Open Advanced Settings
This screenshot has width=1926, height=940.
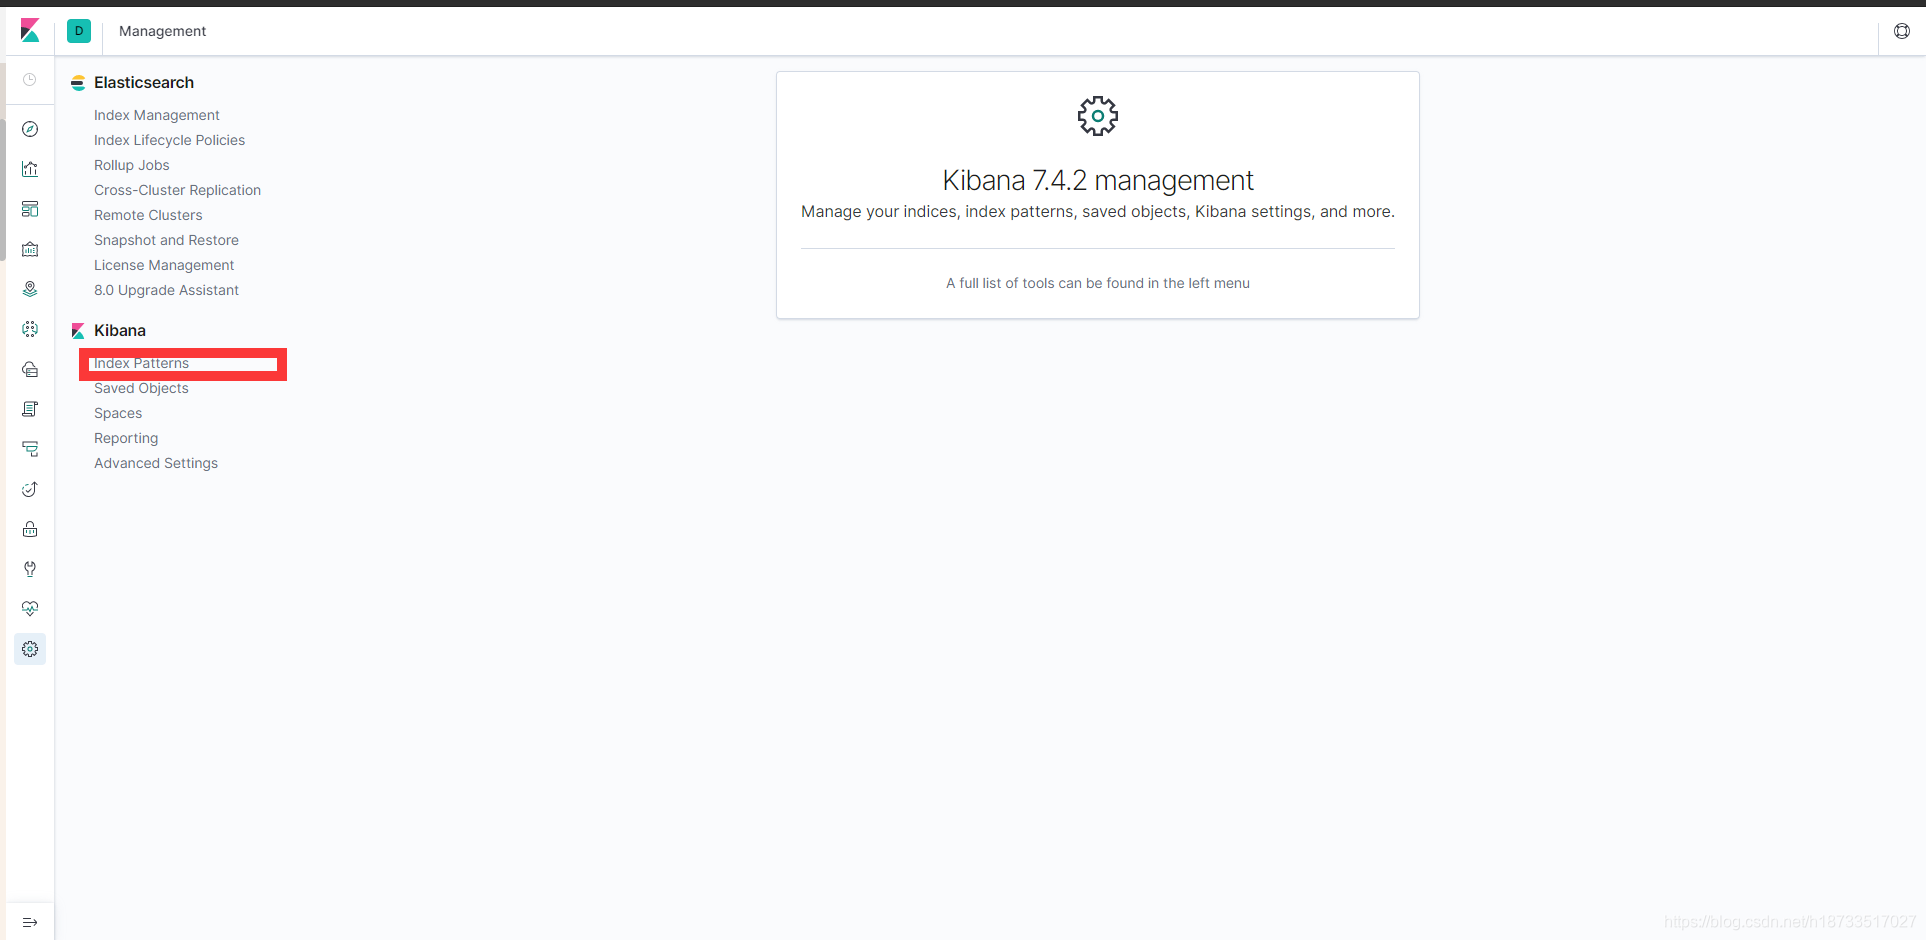[156, 463]
